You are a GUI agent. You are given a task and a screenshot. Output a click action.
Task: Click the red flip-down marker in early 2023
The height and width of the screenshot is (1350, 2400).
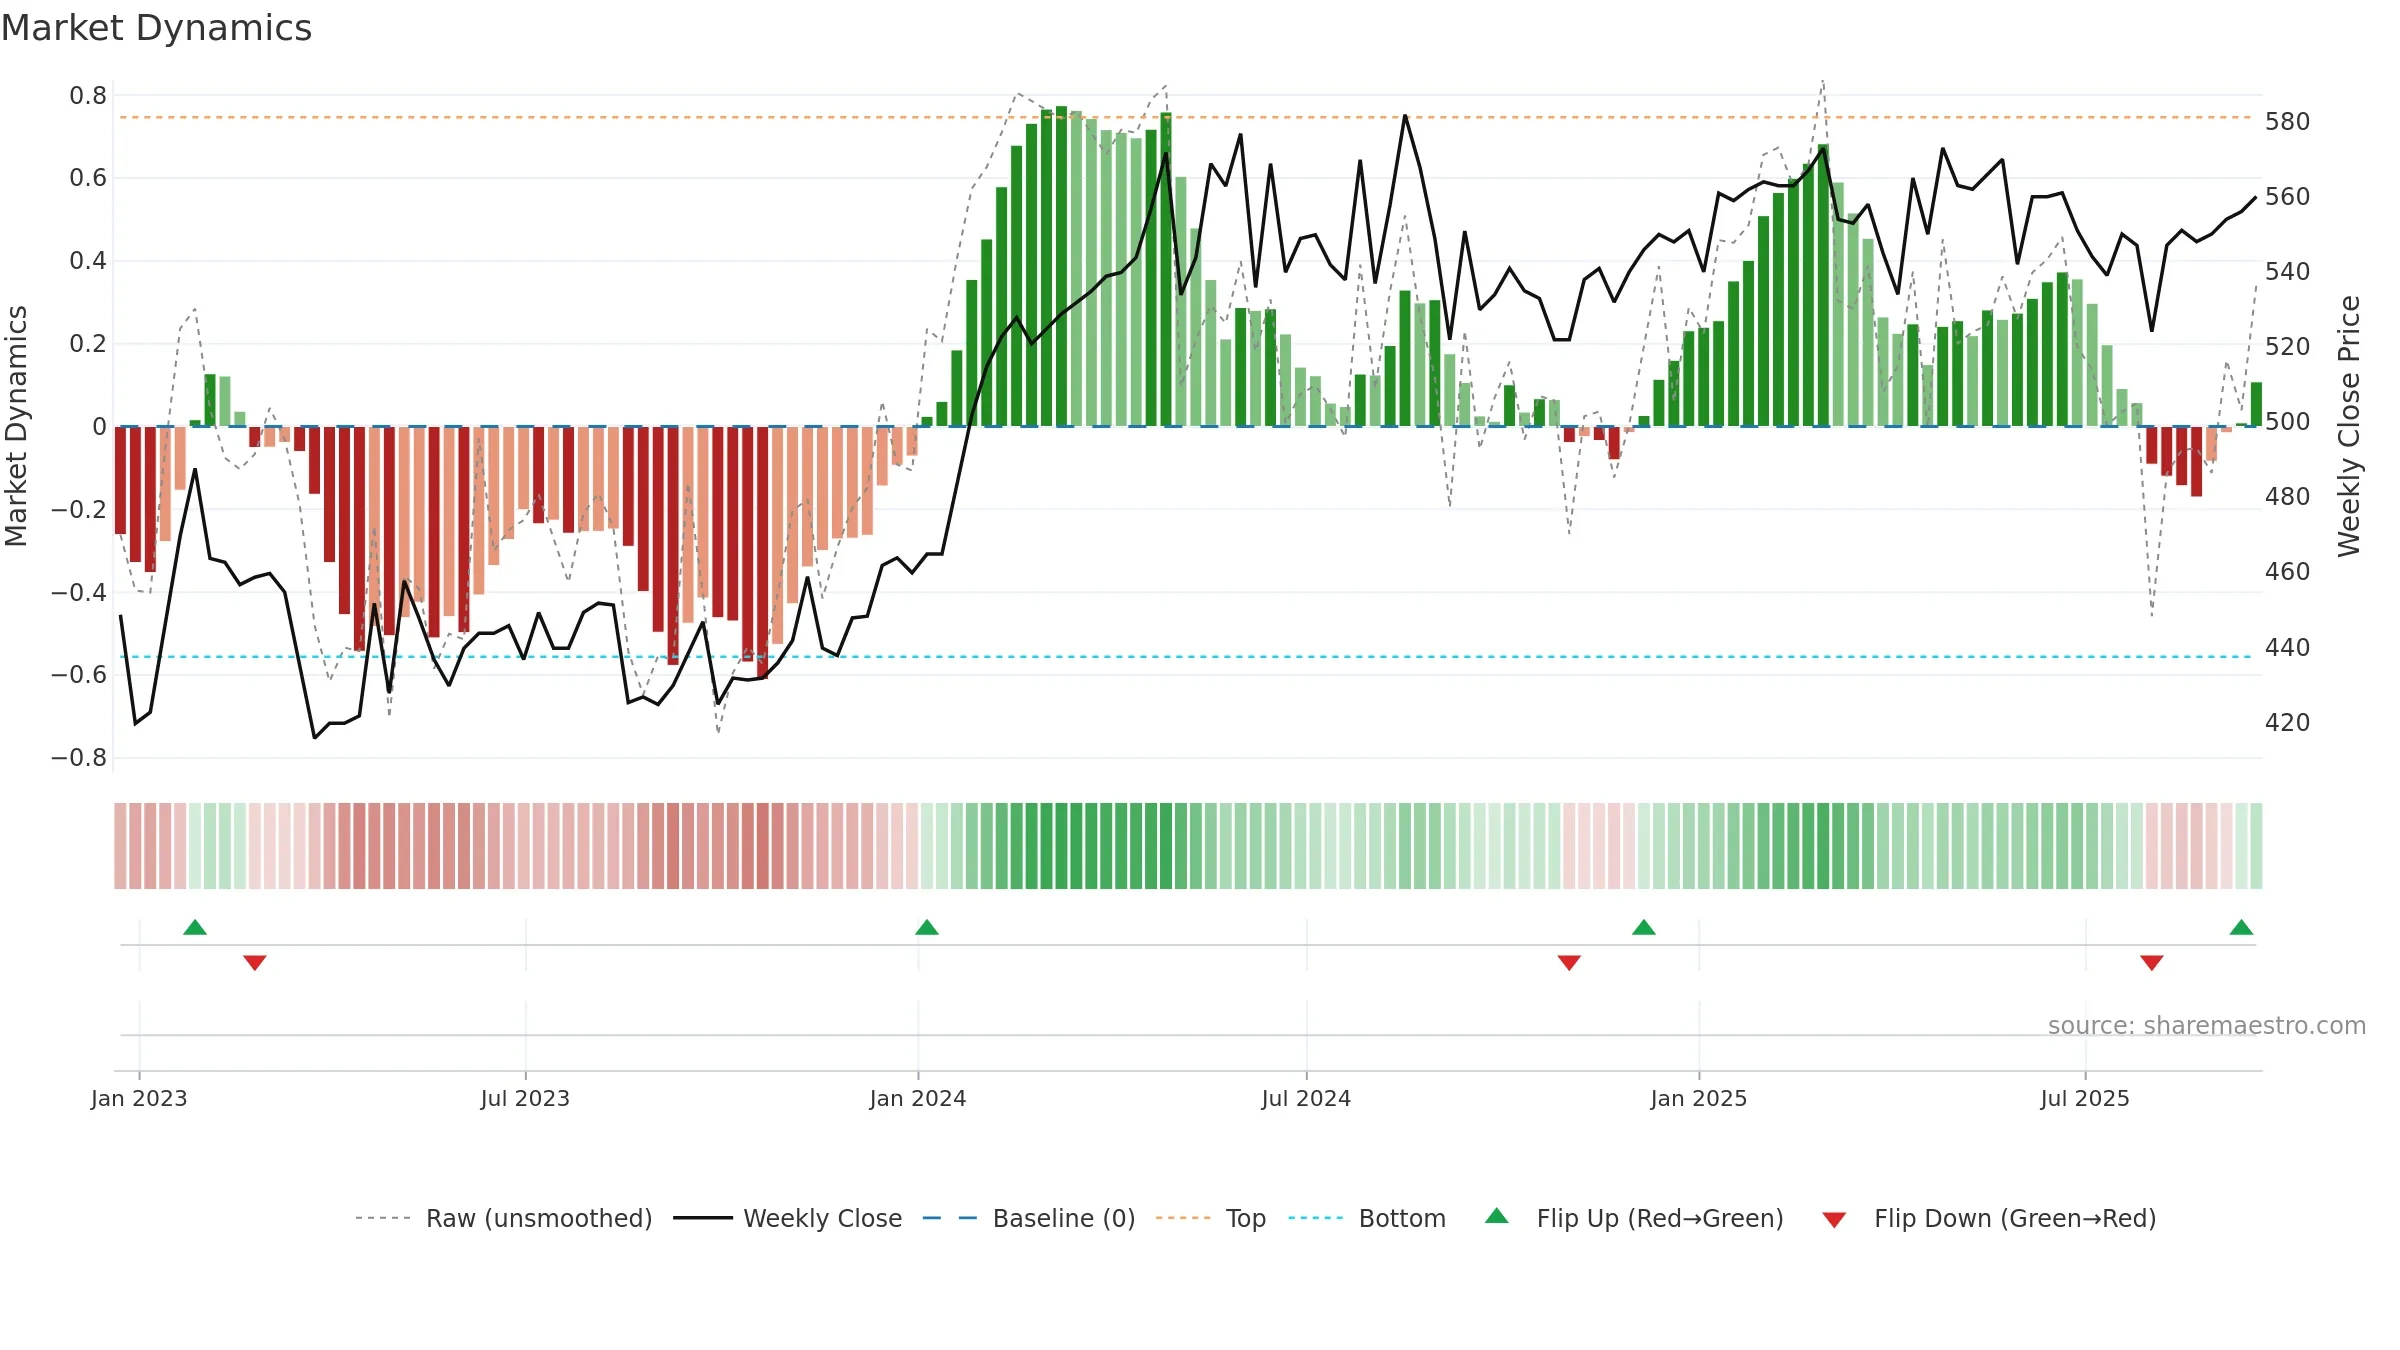255,963
